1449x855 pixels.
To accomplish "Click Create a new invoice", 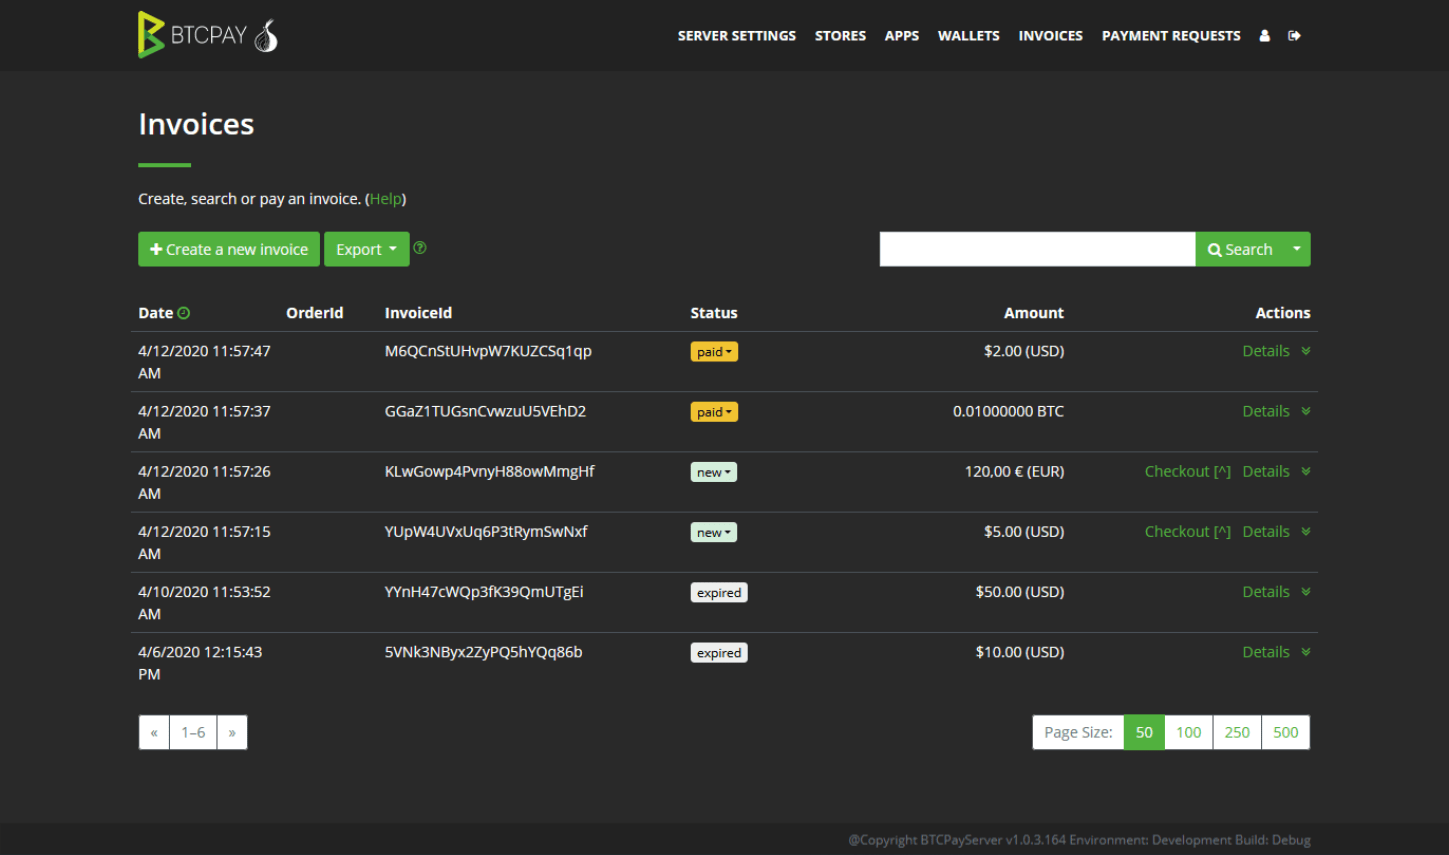I will coord(229,248).
